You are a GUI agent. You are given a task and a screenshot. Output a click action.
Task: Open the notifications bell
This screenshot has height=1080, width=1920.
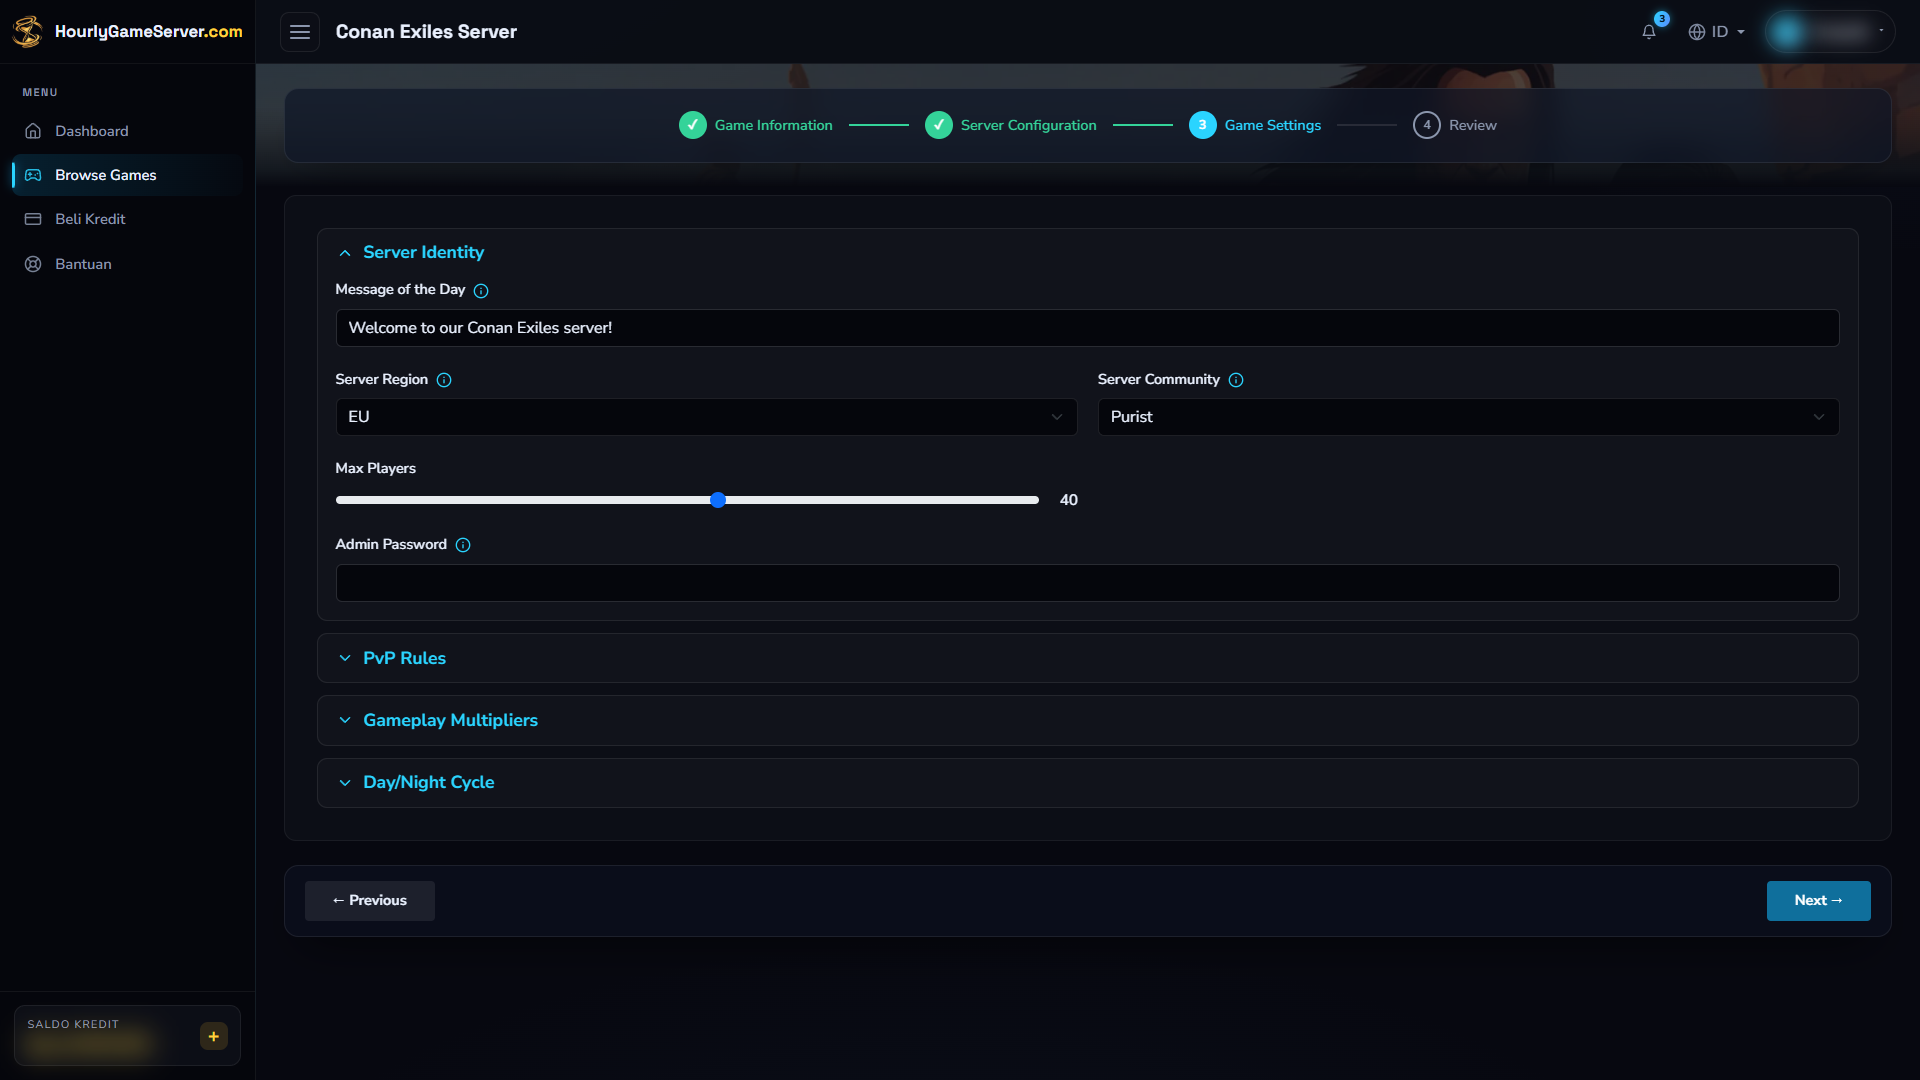coord(1649,32)
